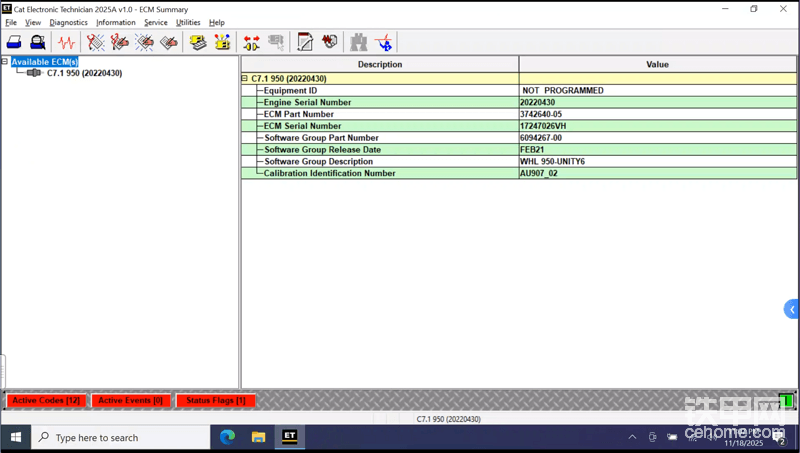Open Microsoft Edge from the taskbar
The image size is (800, 453).
click(227, 437)
